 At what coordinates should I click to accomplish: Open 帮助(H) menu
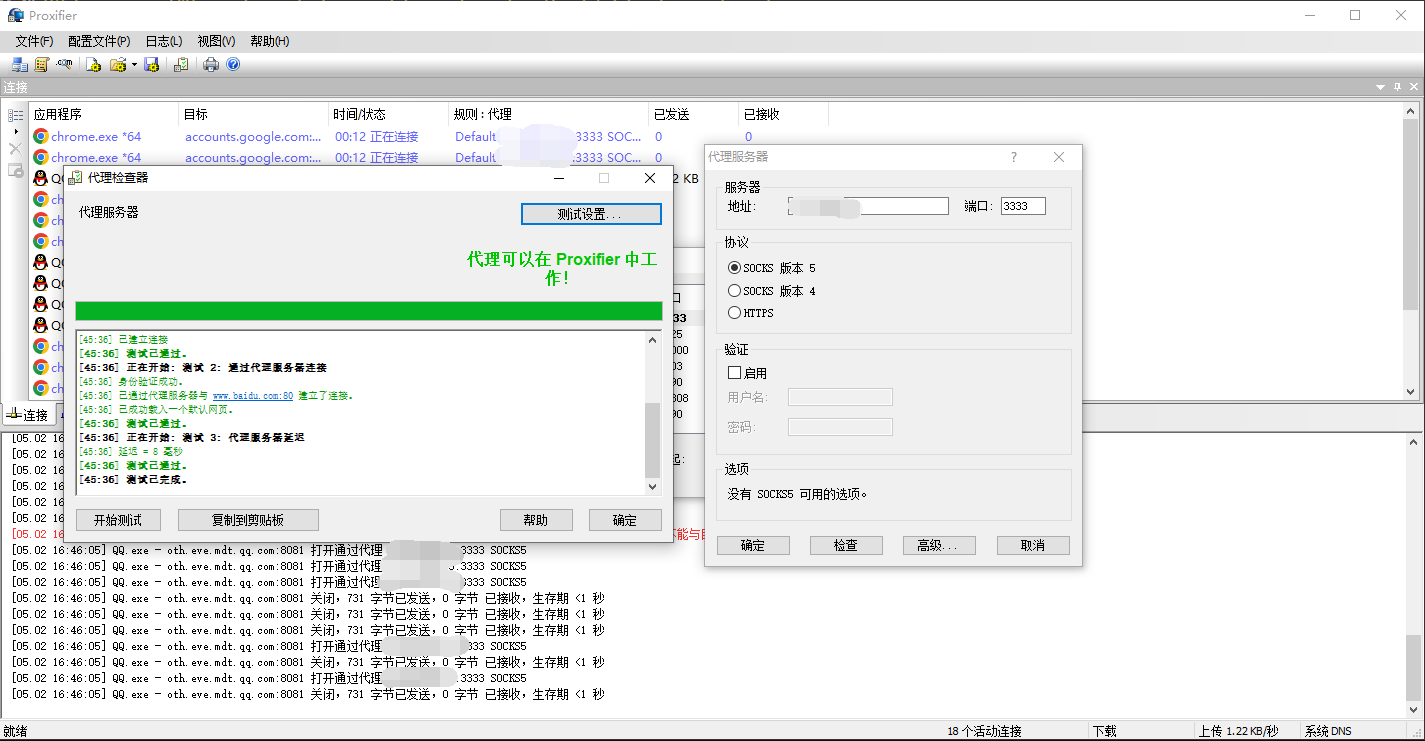(270, 41)
